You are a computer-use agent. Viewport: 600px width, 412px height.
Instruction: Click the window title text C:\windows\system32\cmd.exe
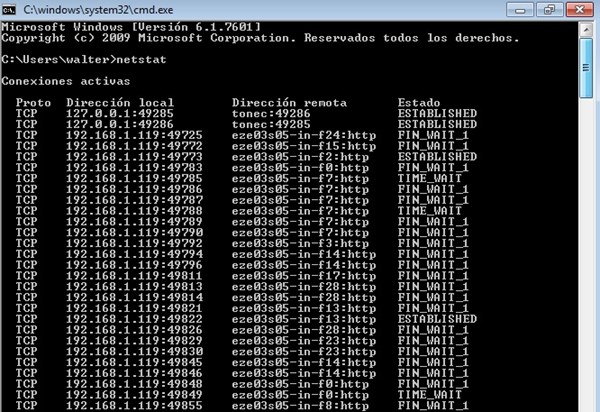(x=98, y=10)
